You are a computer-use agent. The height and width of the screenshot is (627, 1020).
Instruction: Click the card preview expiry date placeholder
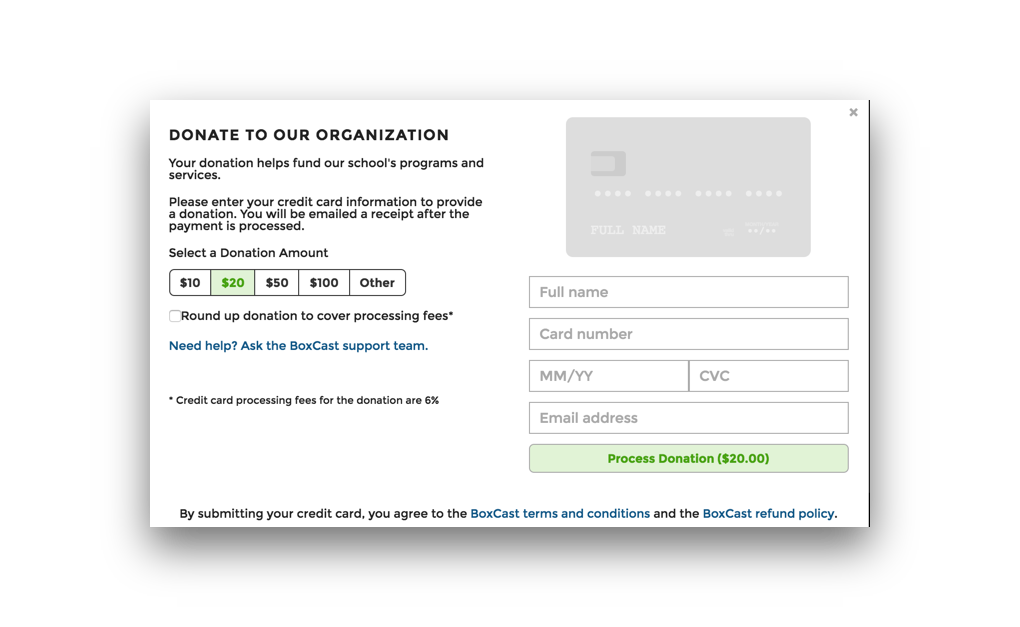coord(762,230)
